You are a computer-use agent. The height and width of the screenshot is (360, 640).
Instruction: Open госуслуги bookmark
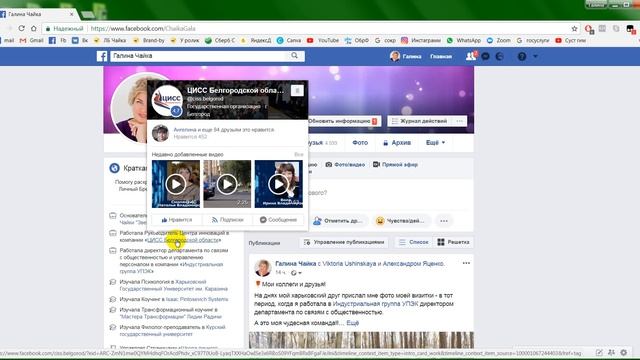tap(533, 40)
